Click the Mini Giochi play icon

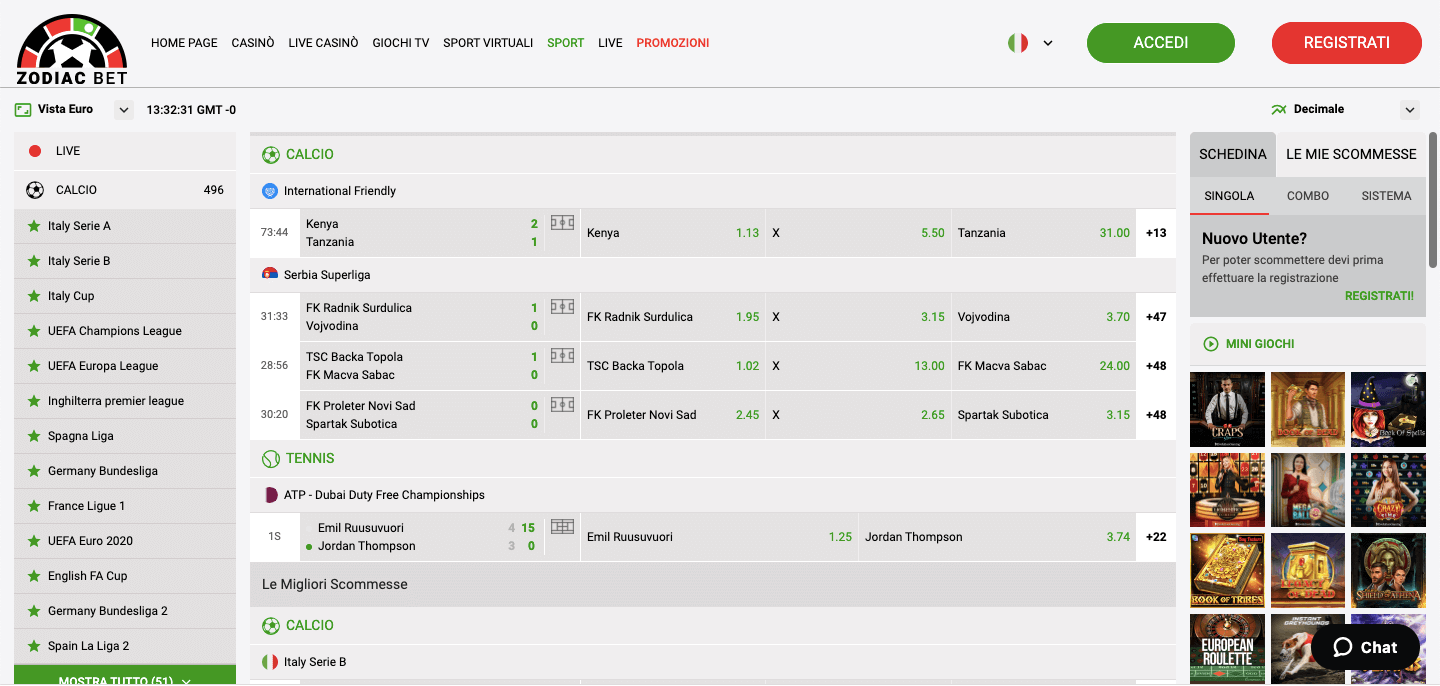(x=1209, y=343)
